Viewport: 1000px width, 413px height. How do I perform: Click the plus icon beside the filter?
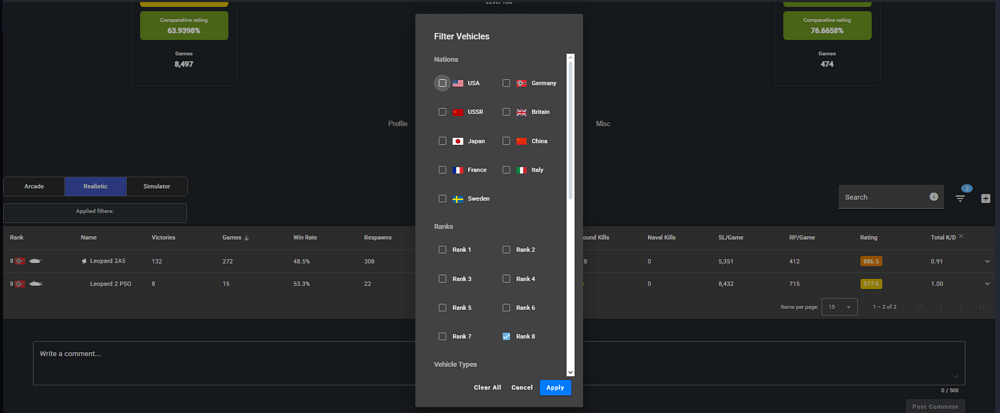tap(986, 198)
